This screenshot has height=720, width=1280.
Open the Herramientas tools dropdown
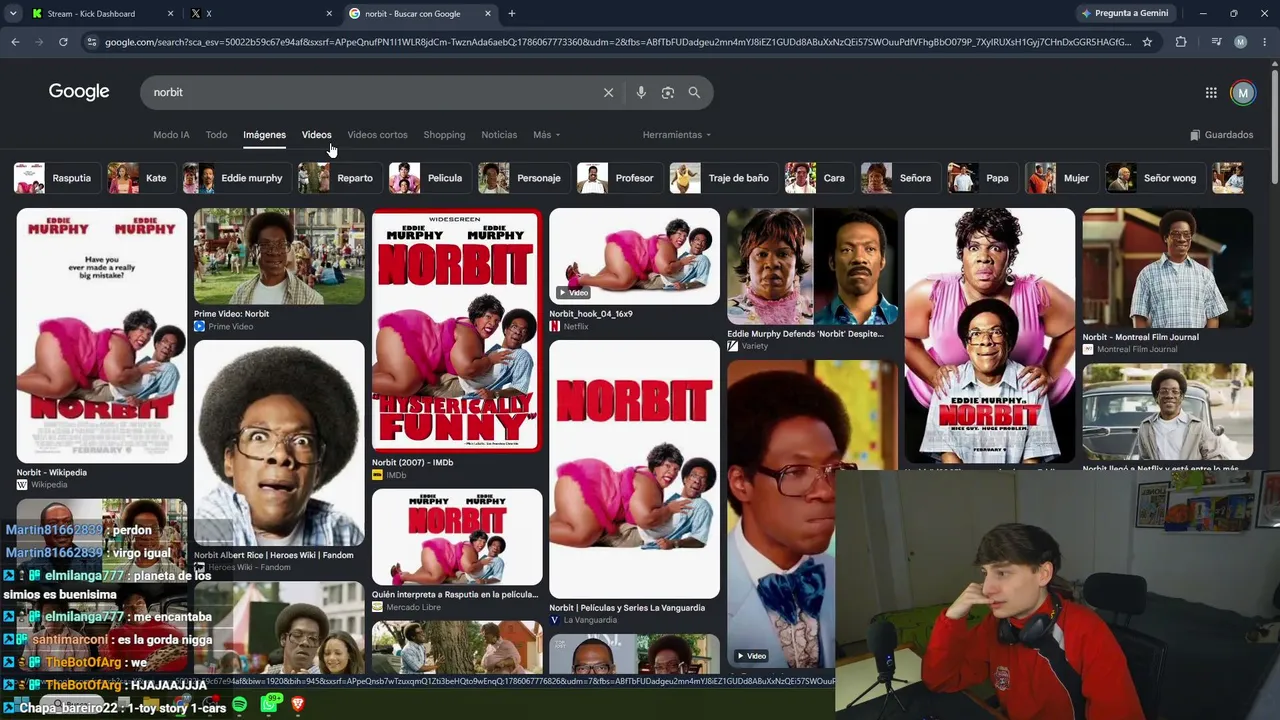point(677,135)
